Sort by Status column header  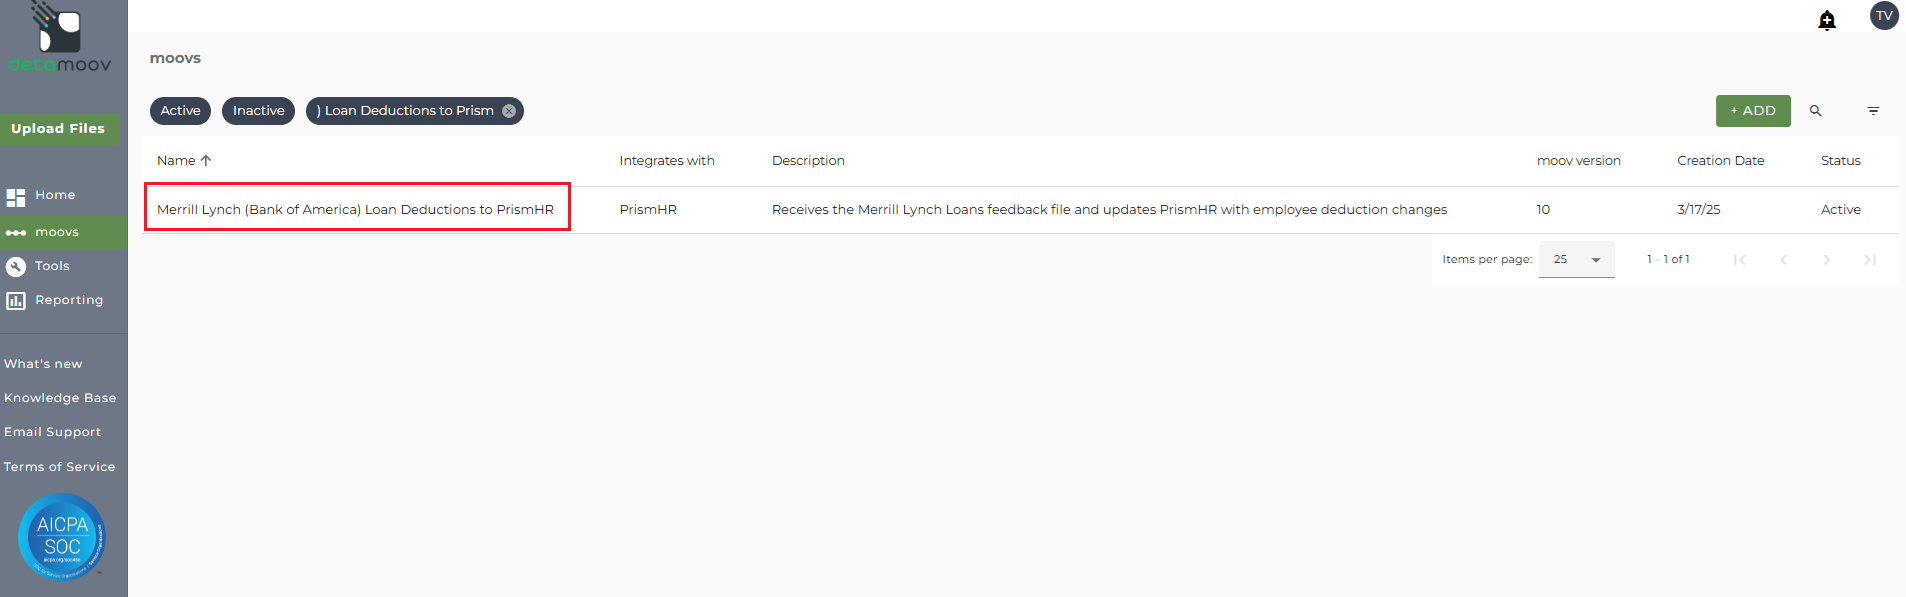click(1840, 160)
